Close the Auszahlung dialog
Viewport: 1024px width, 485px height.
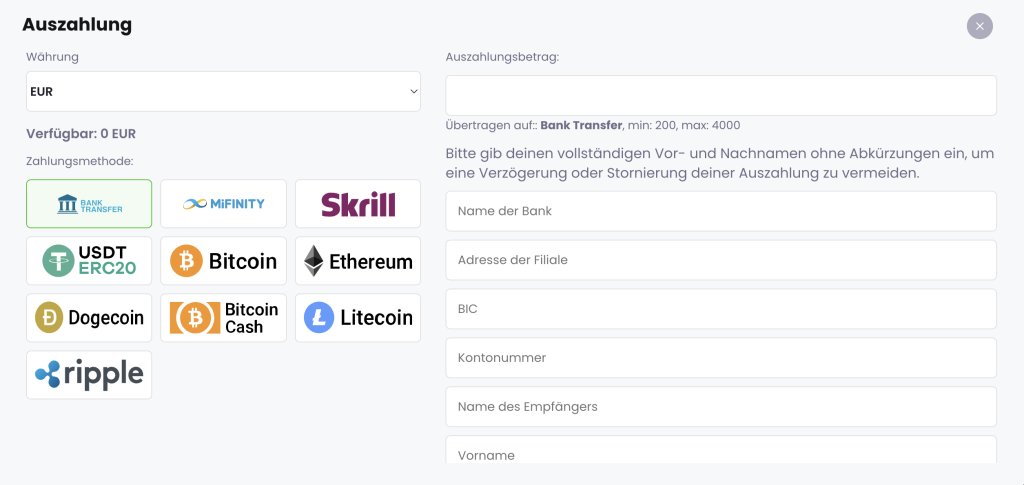980,26
